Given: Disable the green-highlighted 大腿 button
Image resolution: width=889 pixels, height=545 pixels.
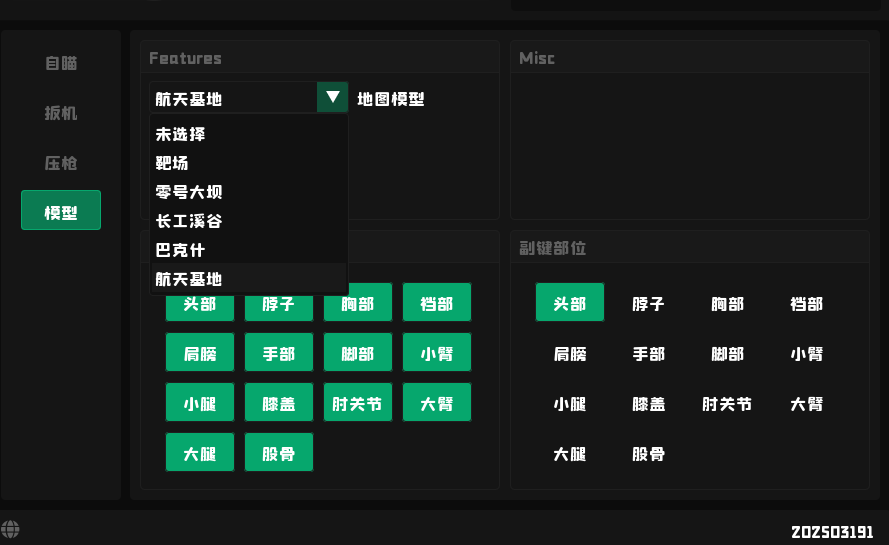Looking at the screenshot, I should [200, 453].
